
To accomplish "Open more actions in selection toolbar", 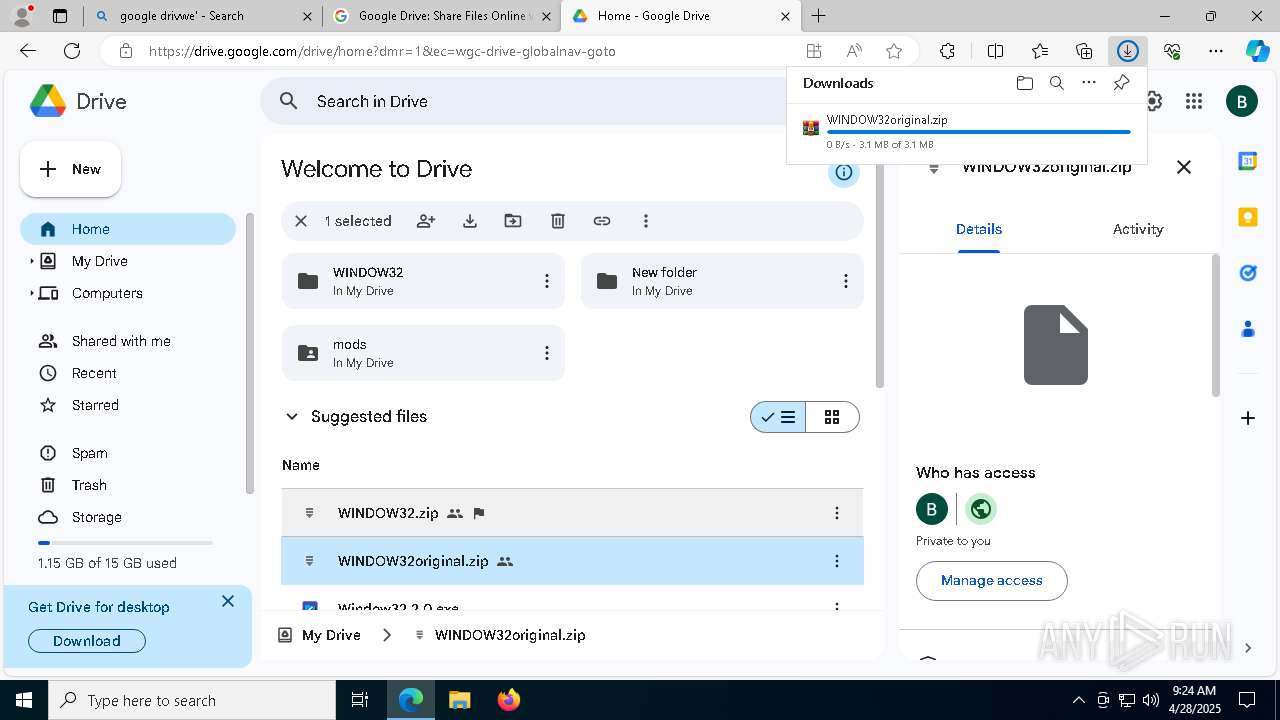I will click(x=646, y=221).
